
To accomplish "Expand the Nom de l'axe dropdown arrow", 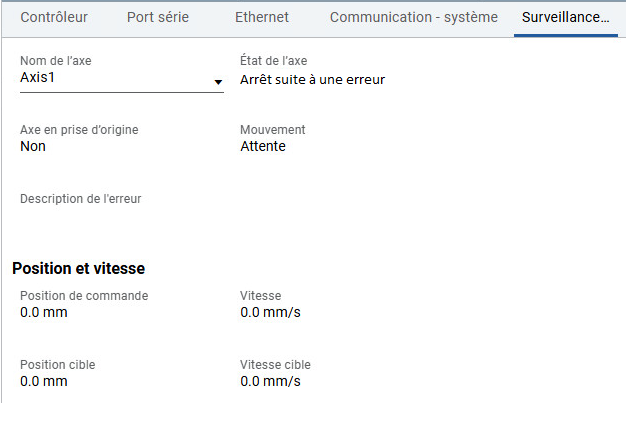I will coord(218,82).
